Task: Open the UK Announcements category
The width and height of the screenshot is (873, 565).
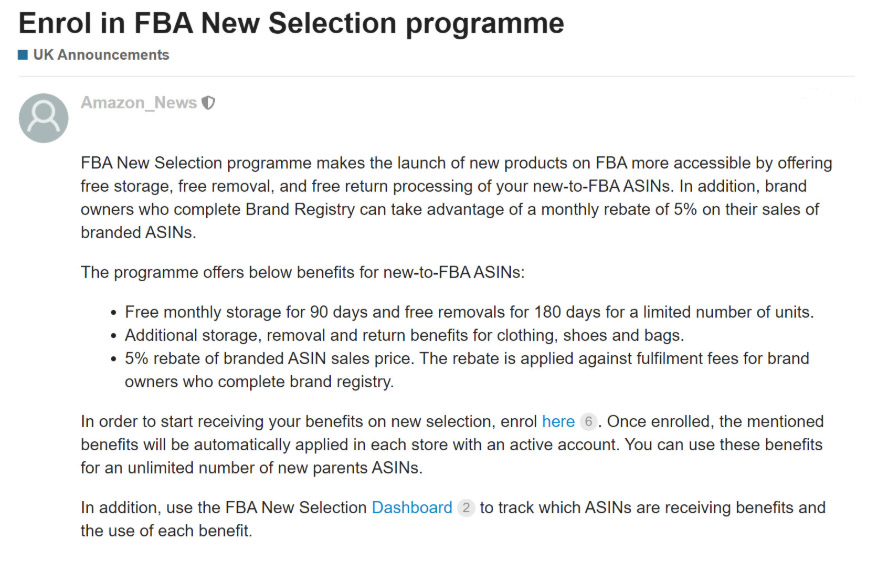Action: coord(101,55)
